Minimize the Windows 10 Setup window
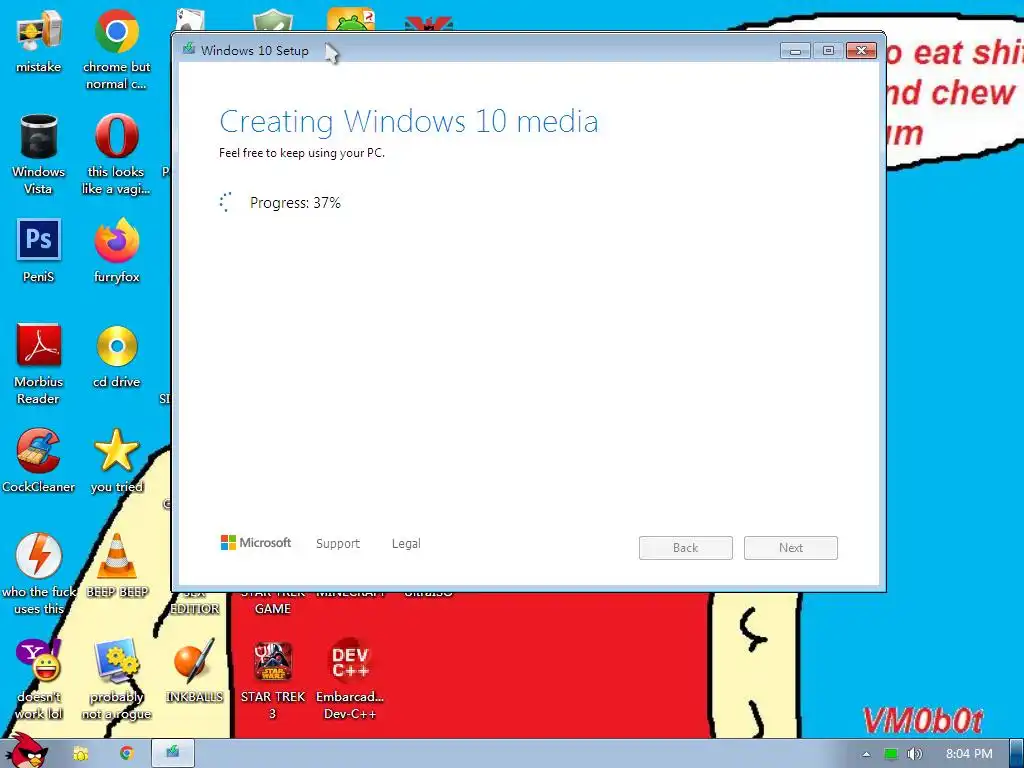The width and height of the screenshot is (1024, 768). click(x=795, y=51)
